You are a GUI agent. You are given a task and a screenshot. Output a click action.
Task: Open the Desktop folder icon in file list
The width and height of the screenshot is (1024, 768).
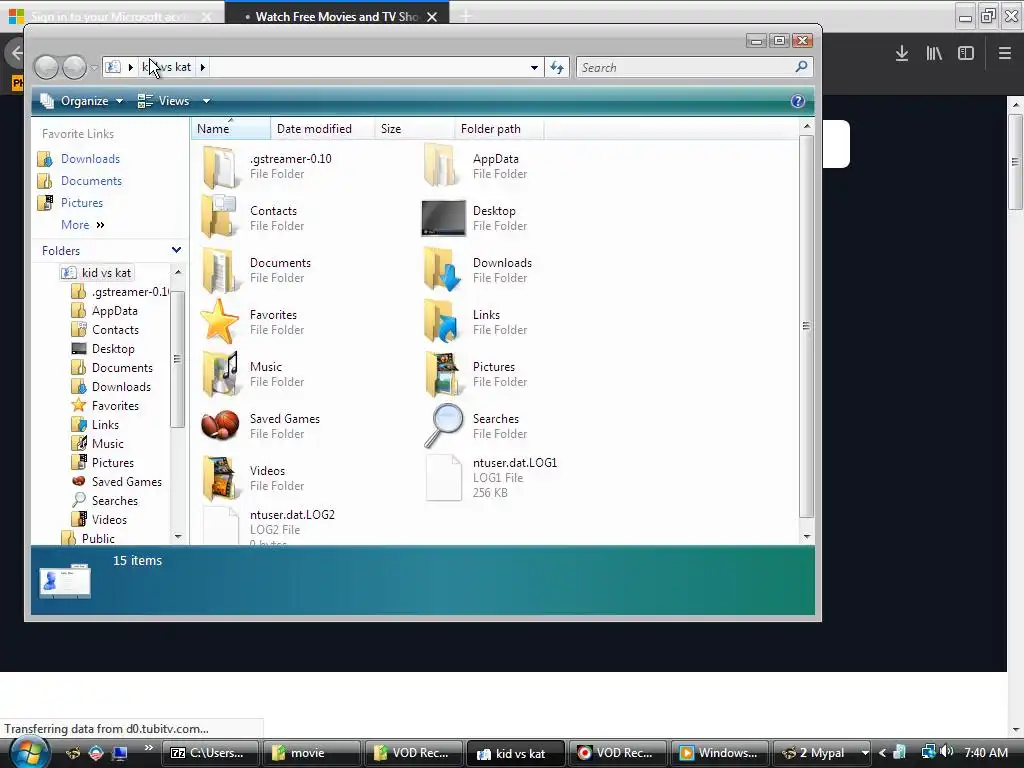click(443, 217)
